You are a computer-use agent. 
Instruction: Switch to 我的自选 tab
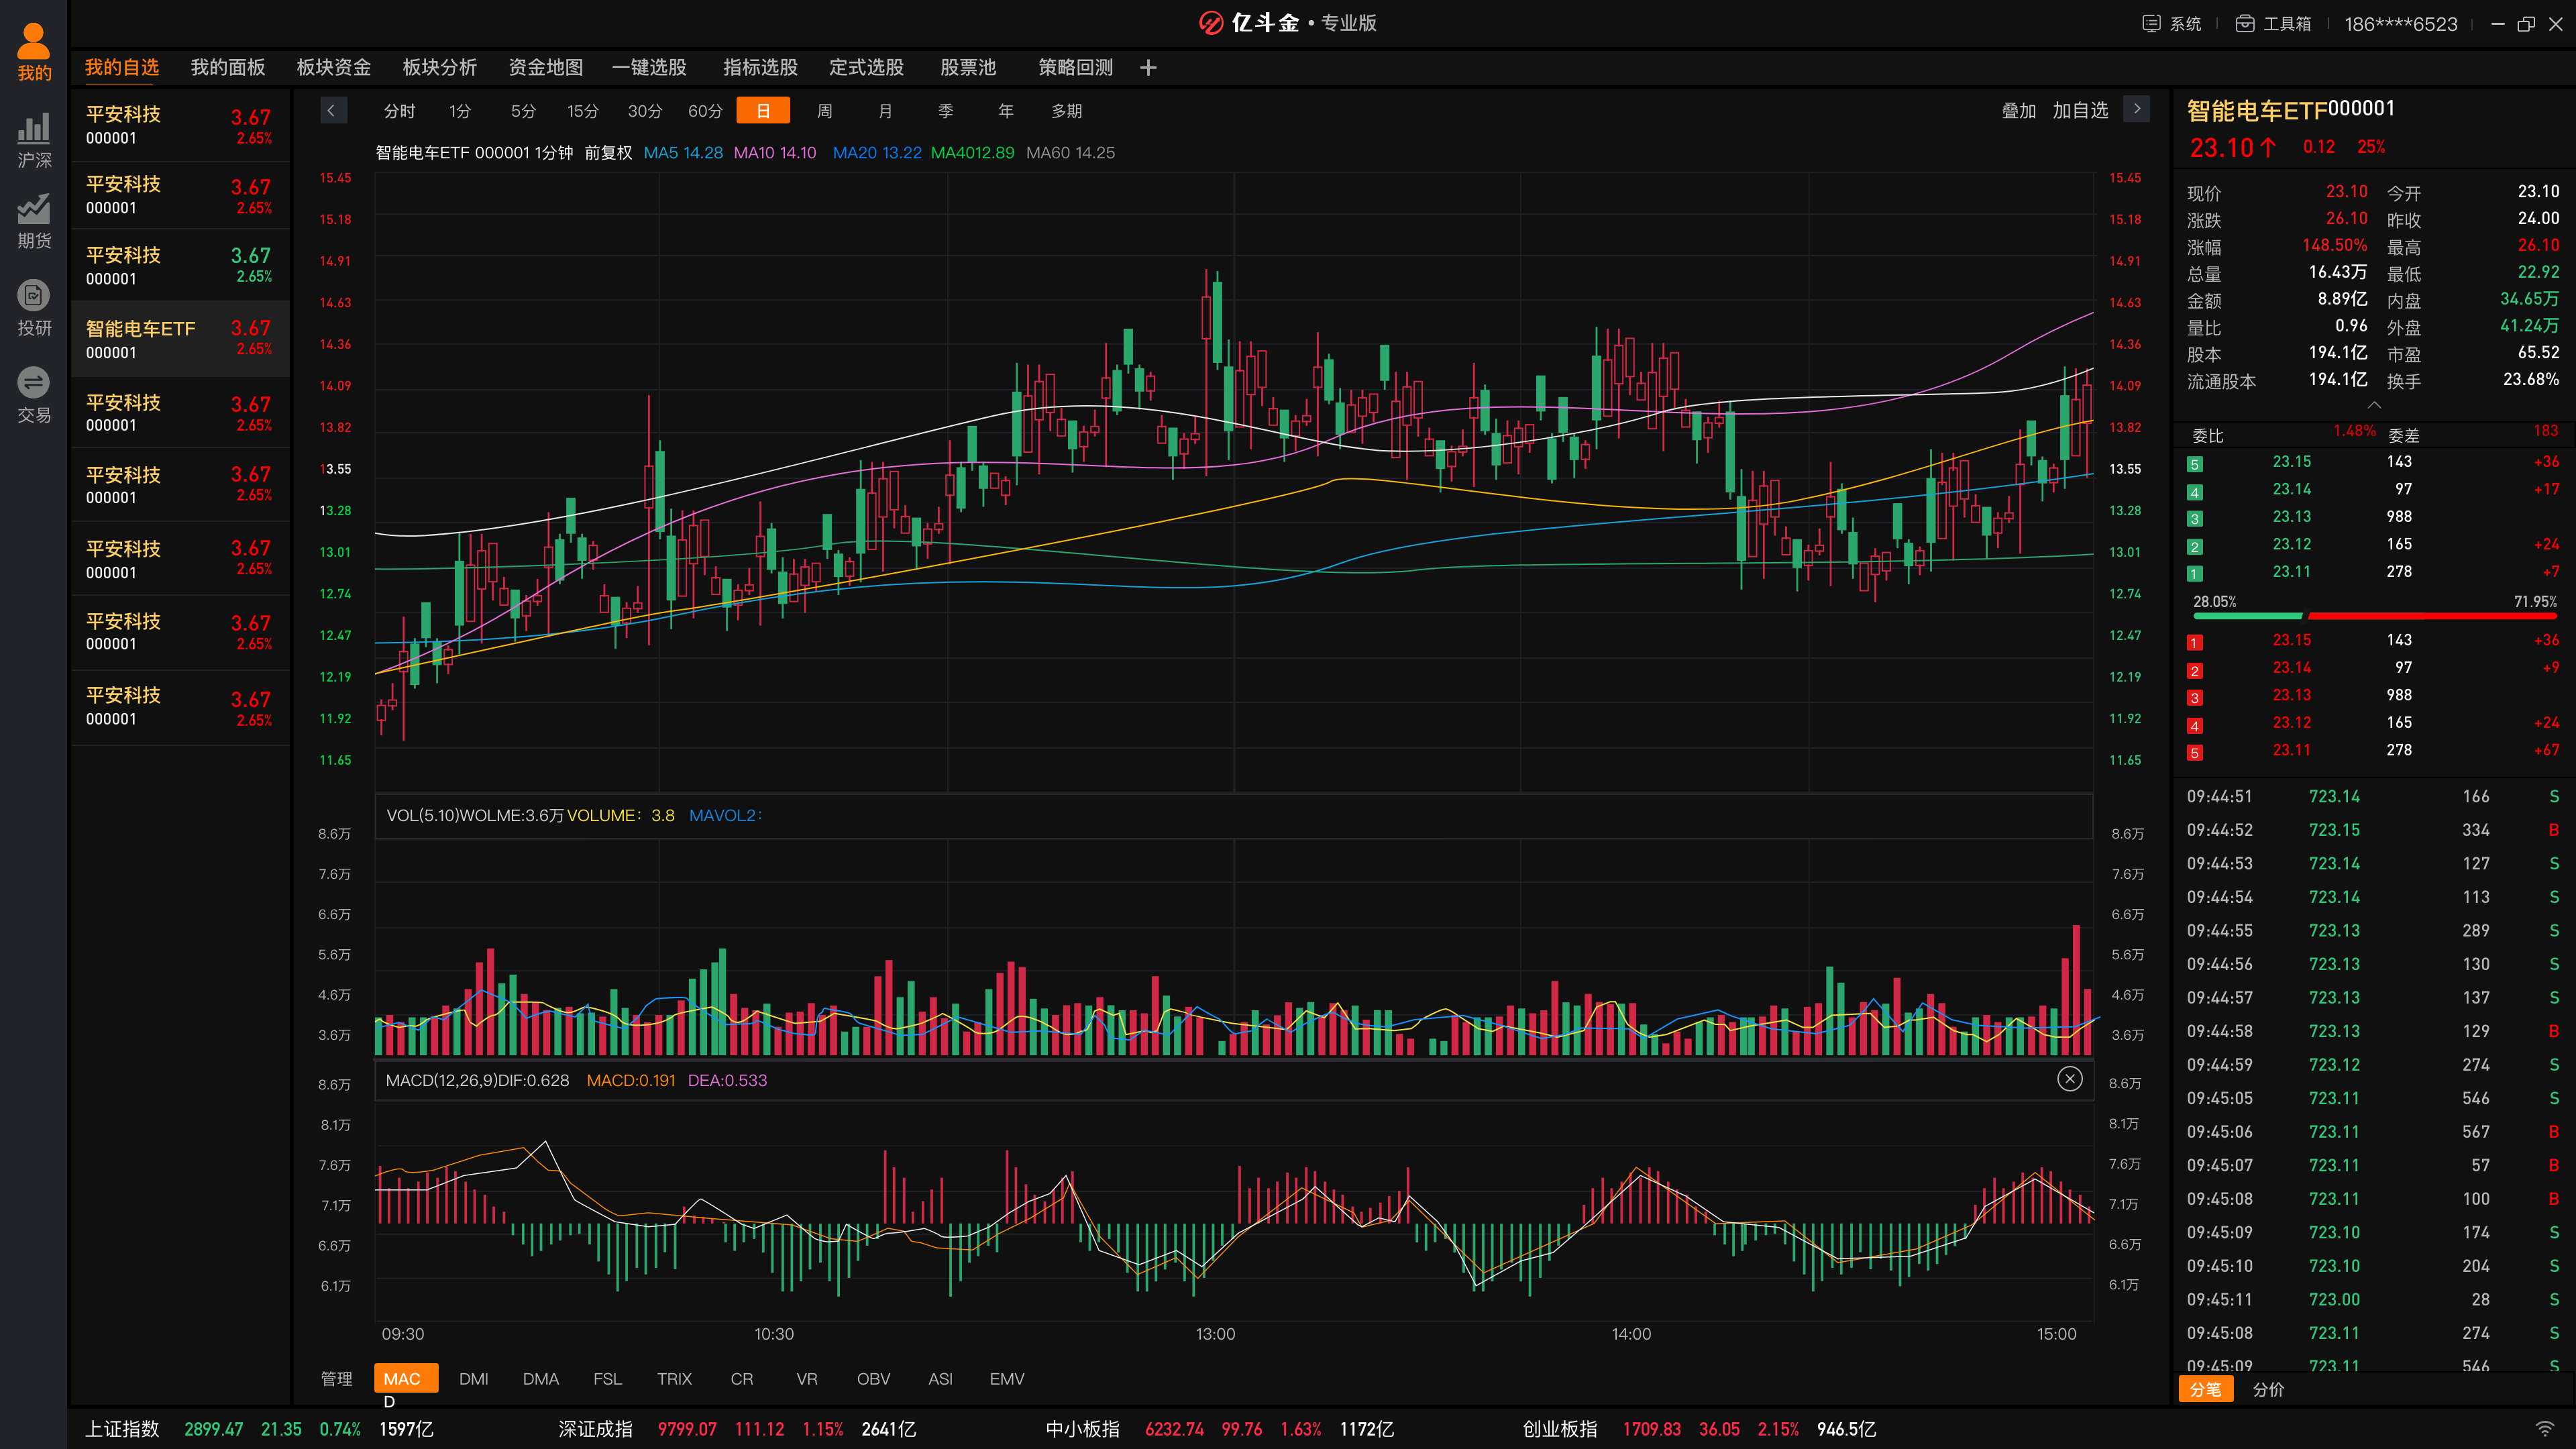click(x=122, y=67)
